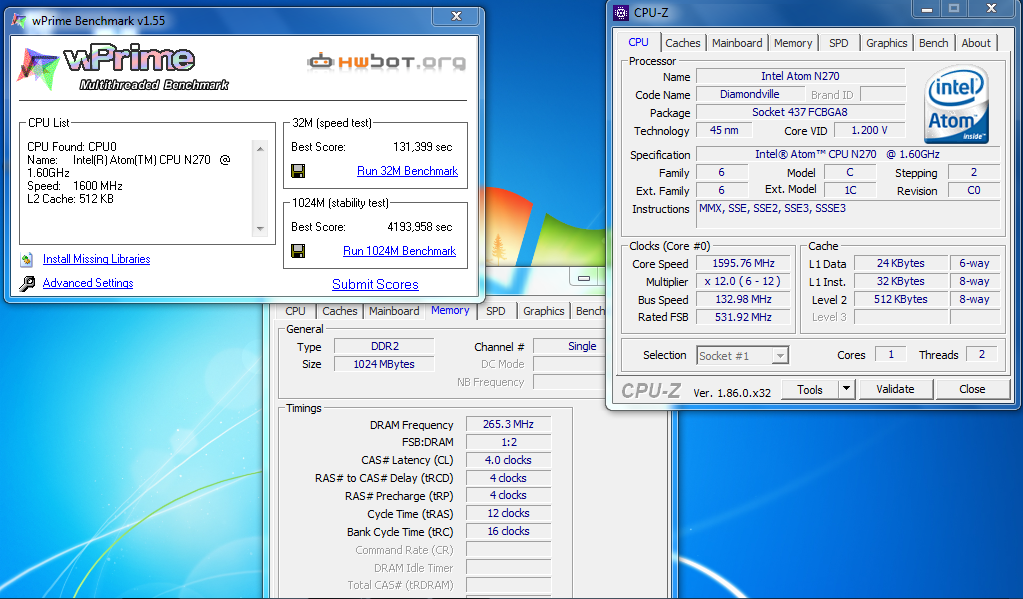Click the wPrime title bar icon
The height and width of the screenshot is (599, 1023).
coord(20,20)
